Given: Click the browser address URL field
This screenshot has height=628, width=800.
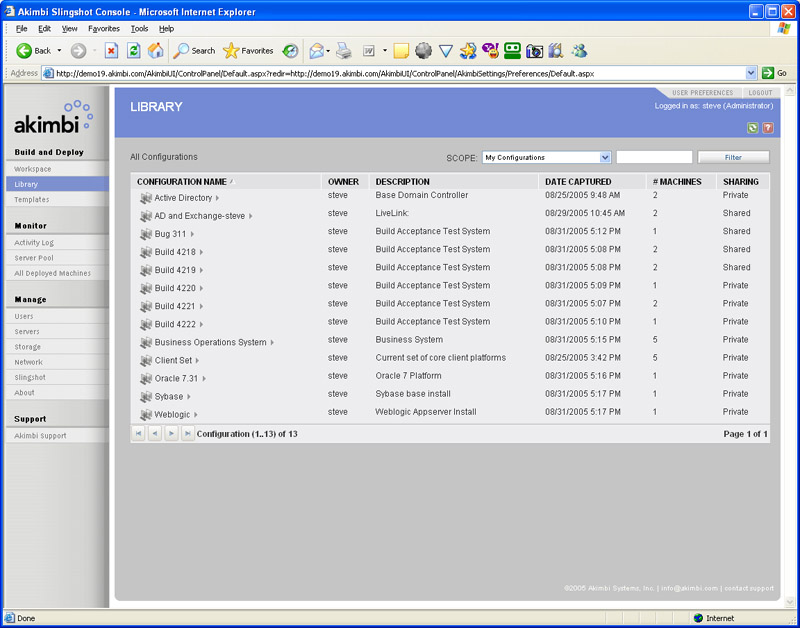Looking at the screenshot, I should tap(393, 73).
